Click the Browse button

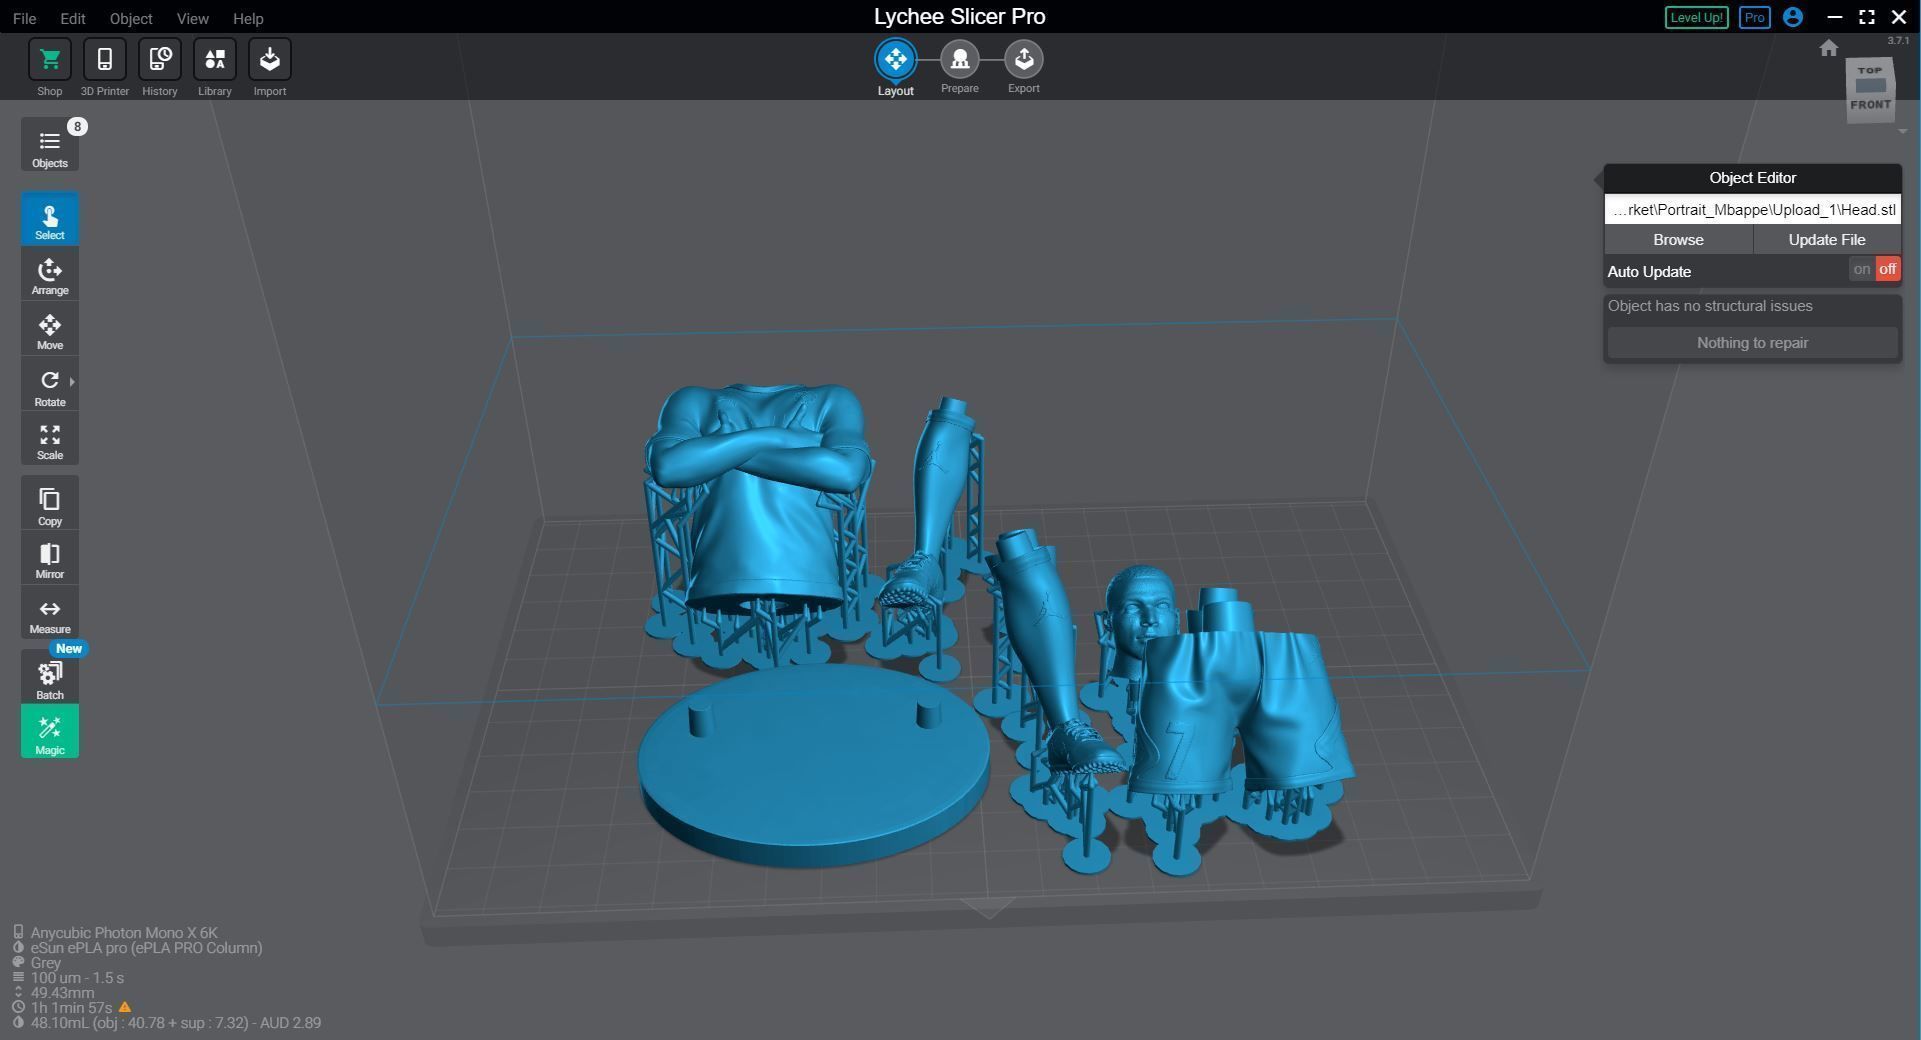[1678, 240]
